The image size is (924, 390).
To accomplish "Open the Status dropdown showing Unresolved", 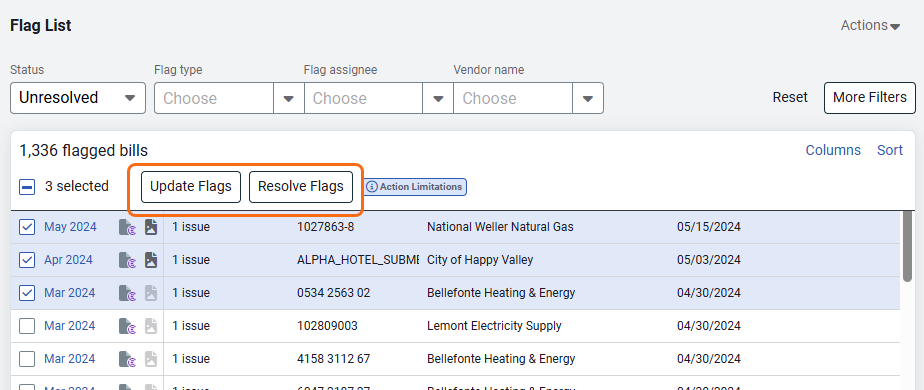I will [x=78, y=98].
